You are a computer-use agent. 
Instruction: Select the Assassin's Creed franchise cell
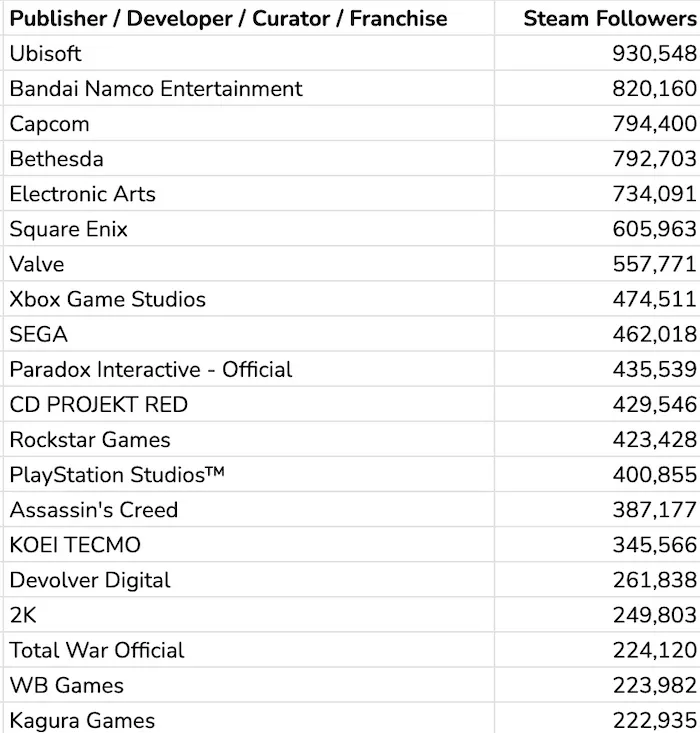click(x=94, y=510)
